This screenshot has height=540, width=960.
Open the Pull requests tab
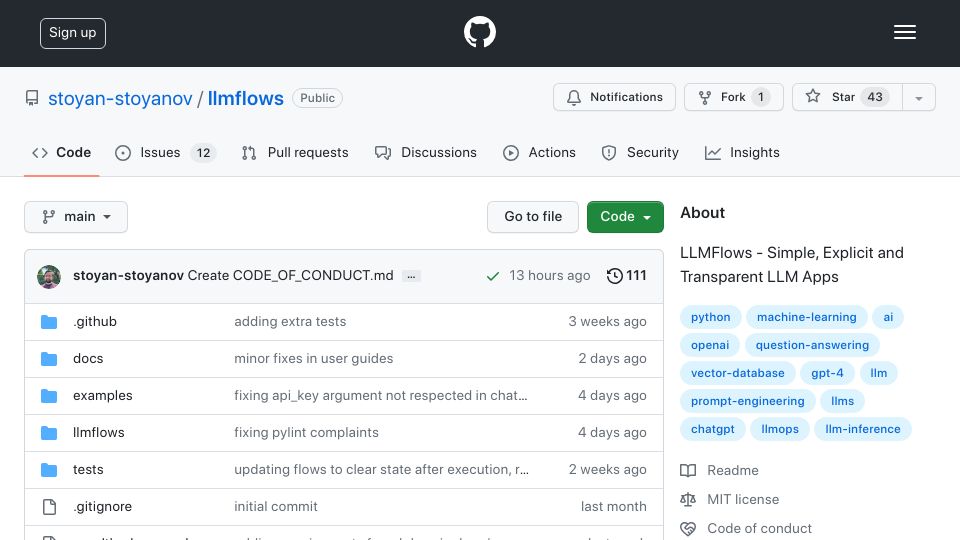coord(295,153)
